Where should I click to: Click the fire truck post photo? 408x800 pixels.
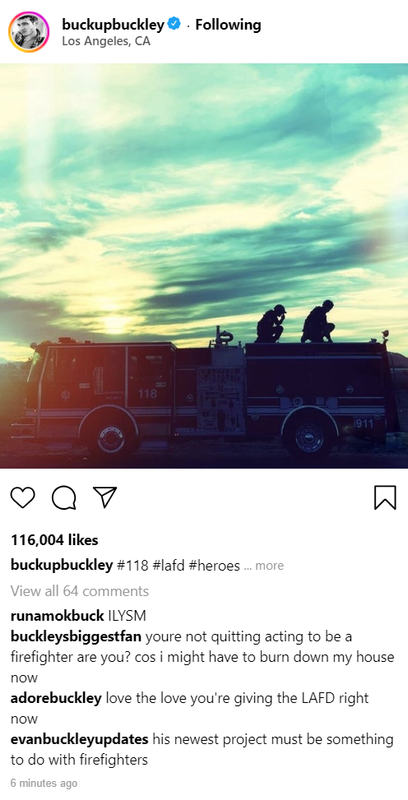(204, 265)
